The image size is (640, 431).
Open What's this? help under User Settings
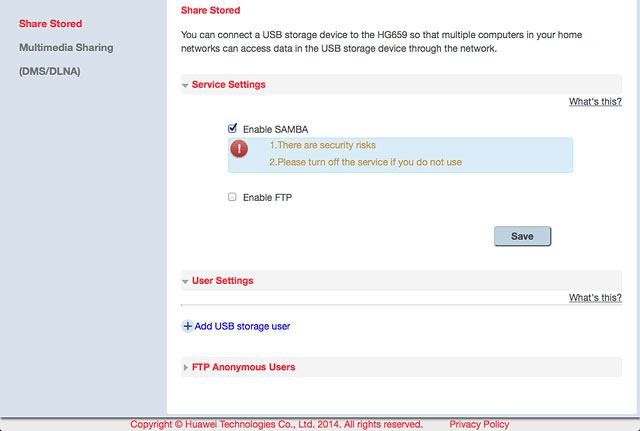click(x=595, y=298)
